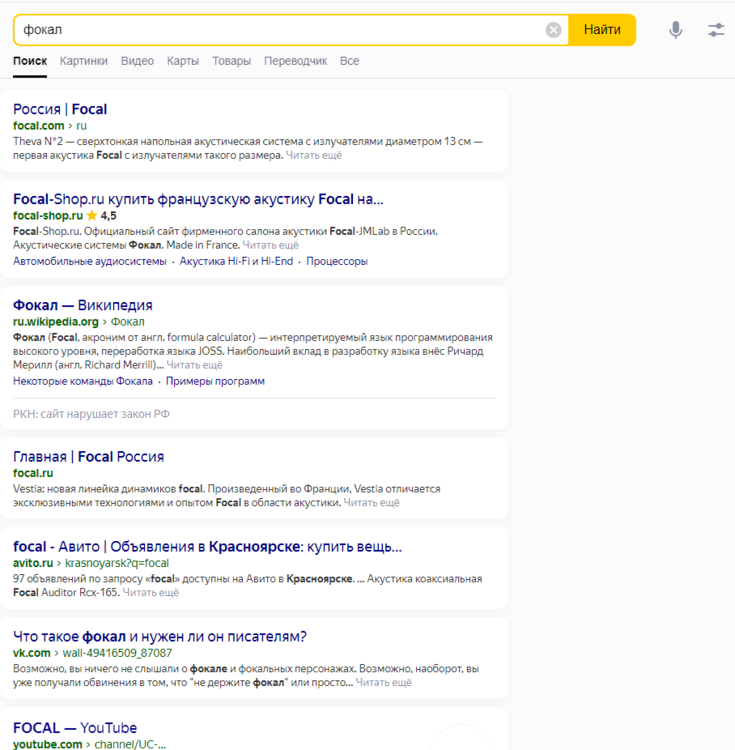Screen dimensions: 735x750
Task: Read more on the Vestia snippet
Action: click(x=372, y=503)
